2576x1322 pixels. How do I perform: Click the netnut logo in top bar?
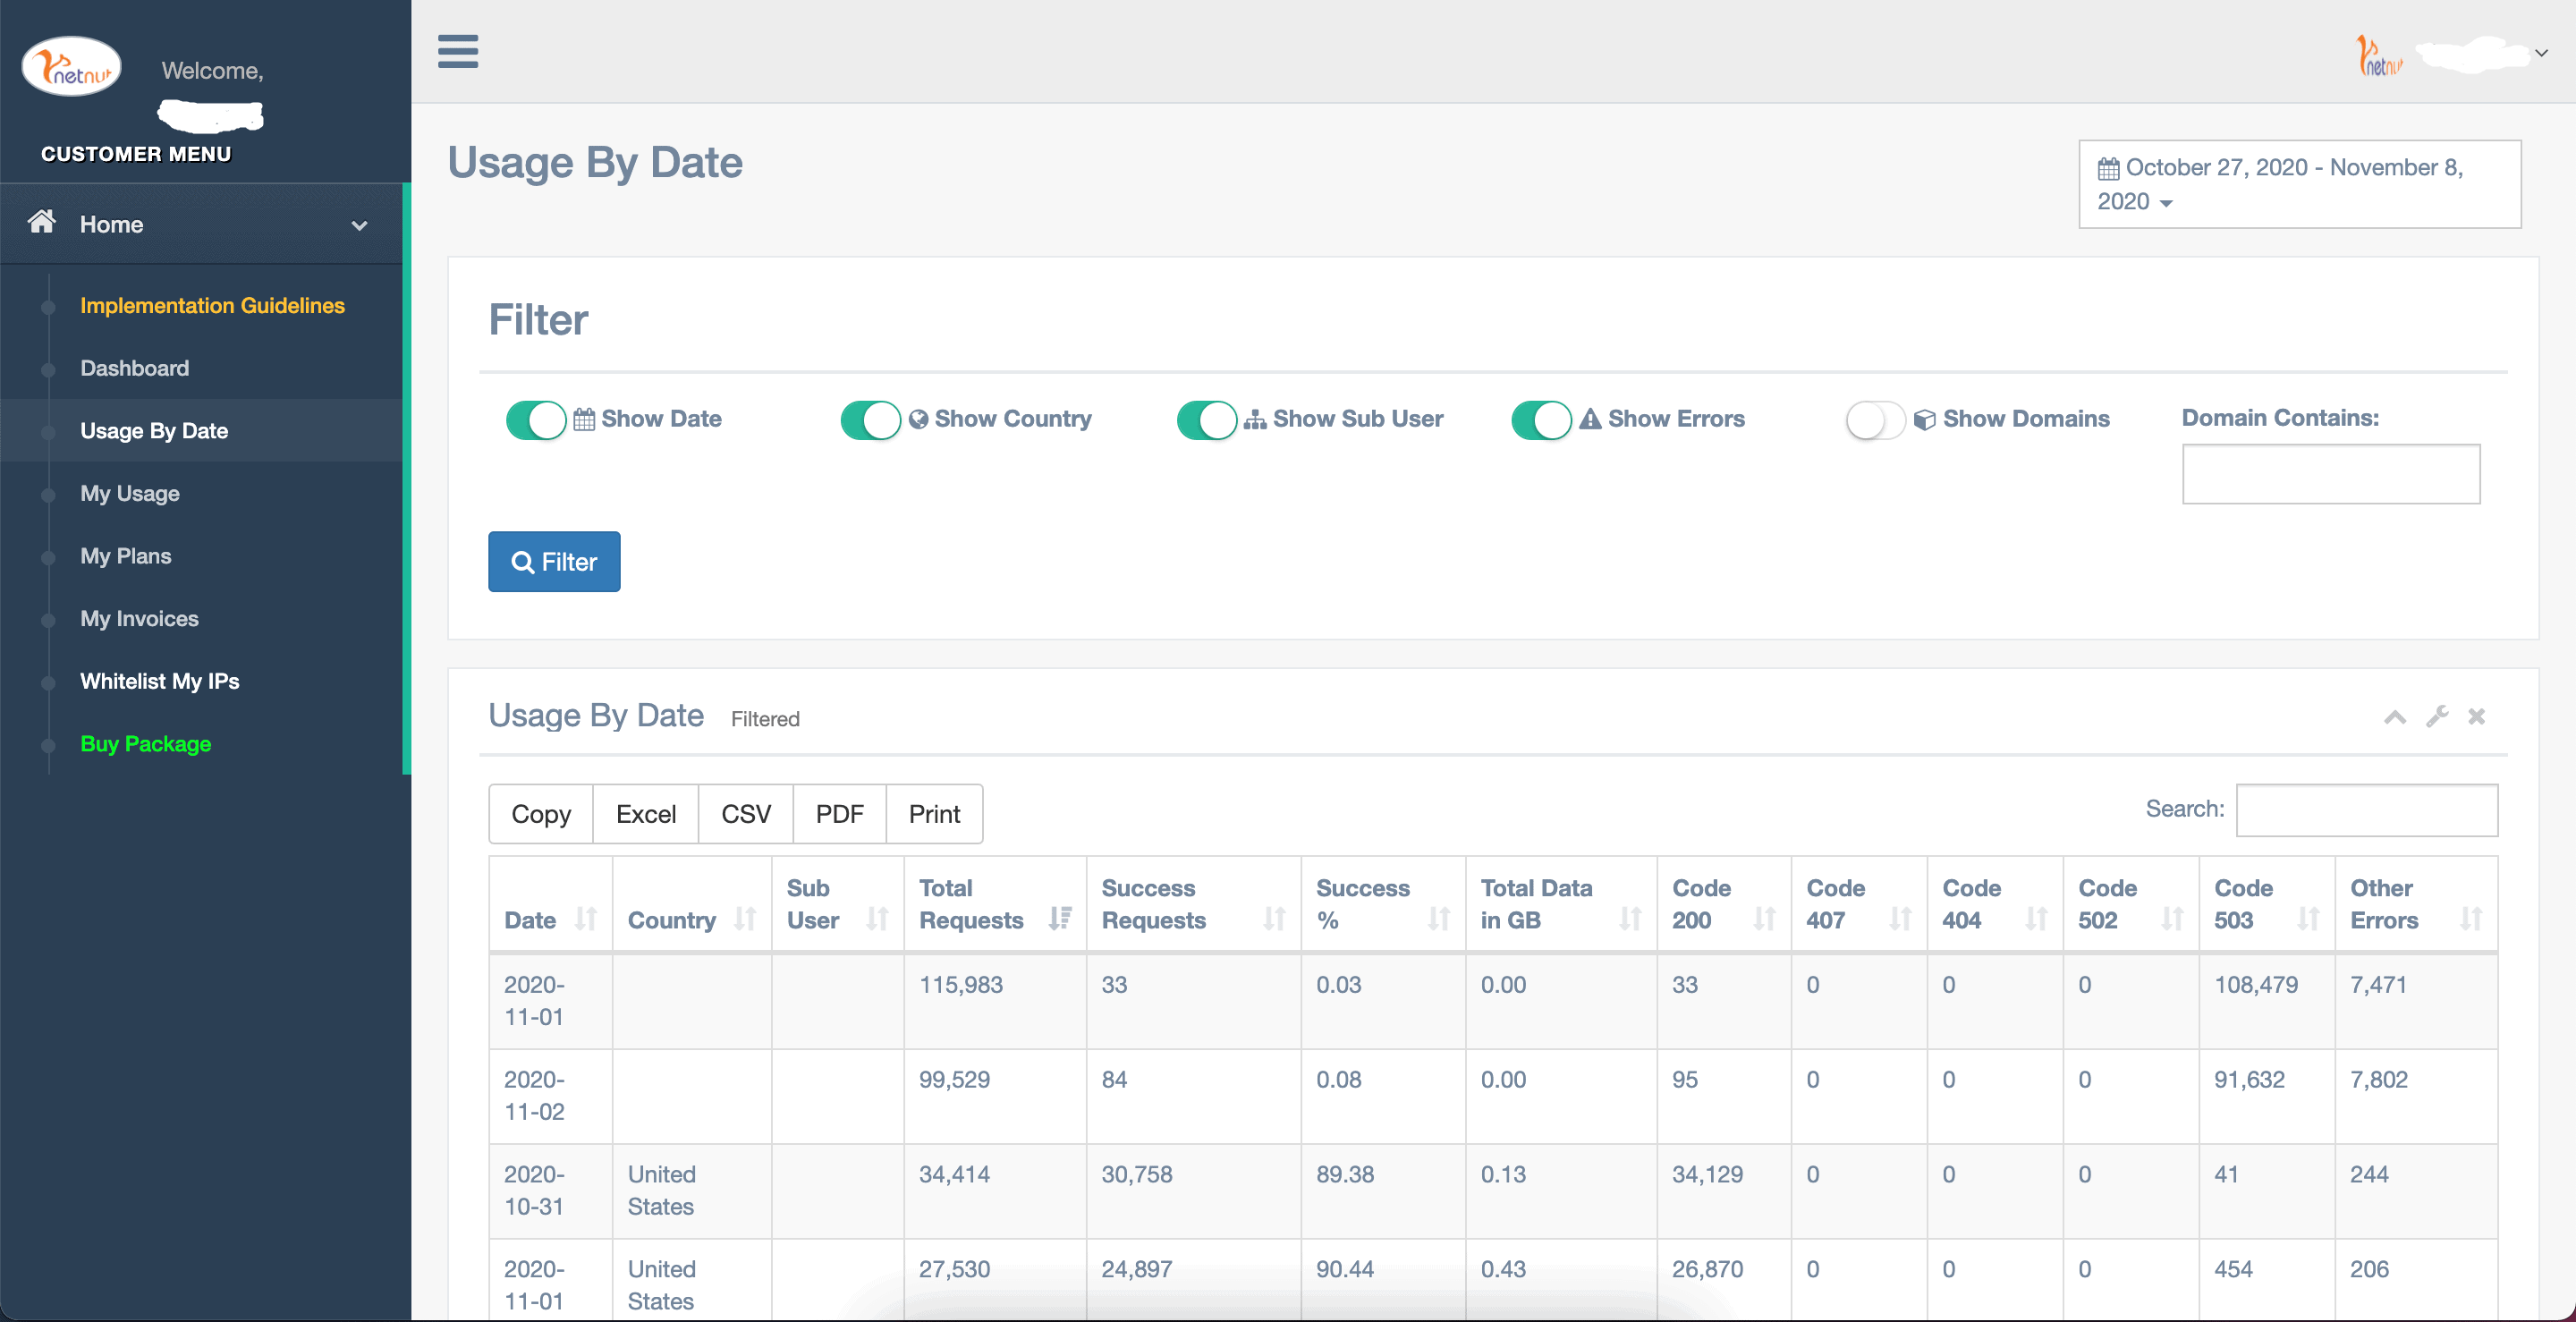[2379, 55]
